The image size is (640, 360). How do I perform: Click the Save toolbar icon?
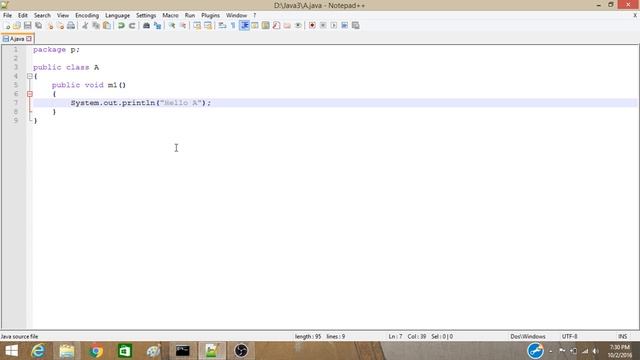pos(27,26)
